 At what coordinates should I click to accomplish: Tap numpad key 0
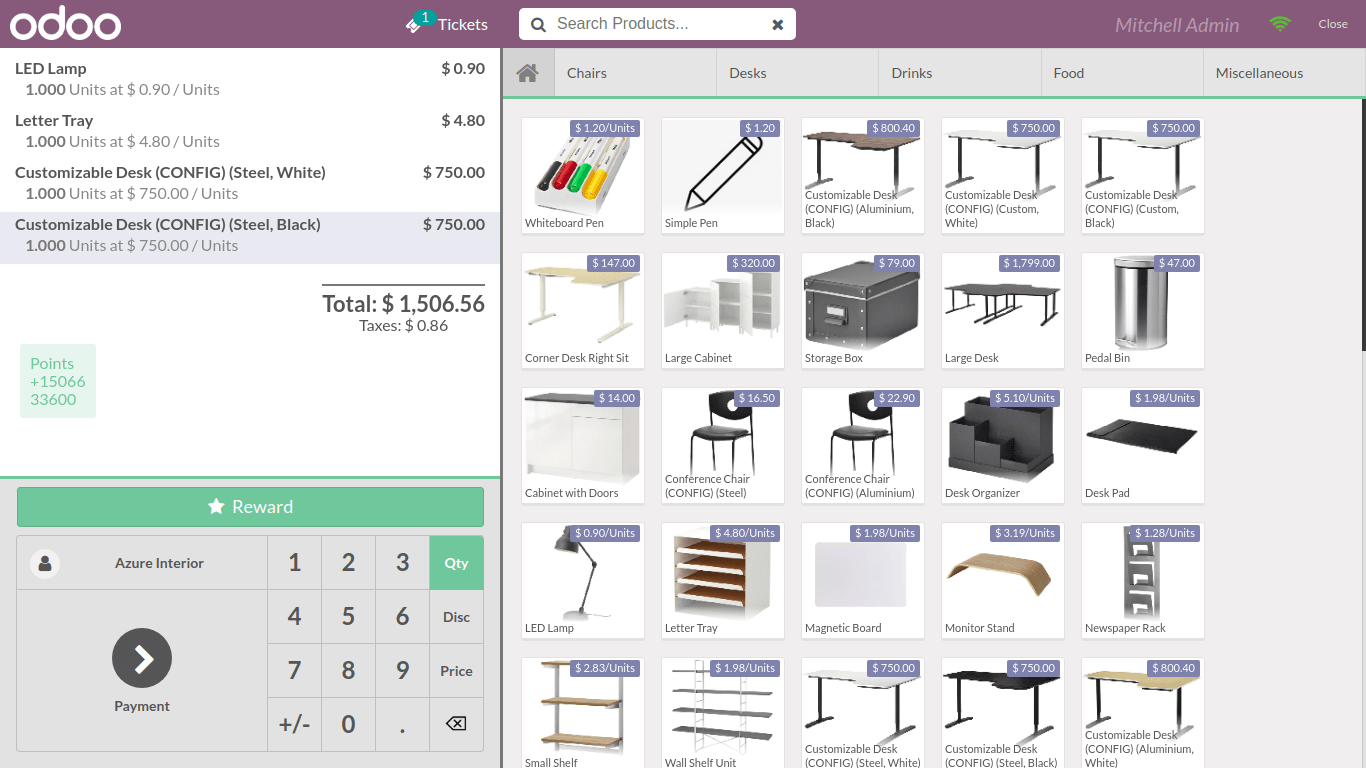[348, 724]
